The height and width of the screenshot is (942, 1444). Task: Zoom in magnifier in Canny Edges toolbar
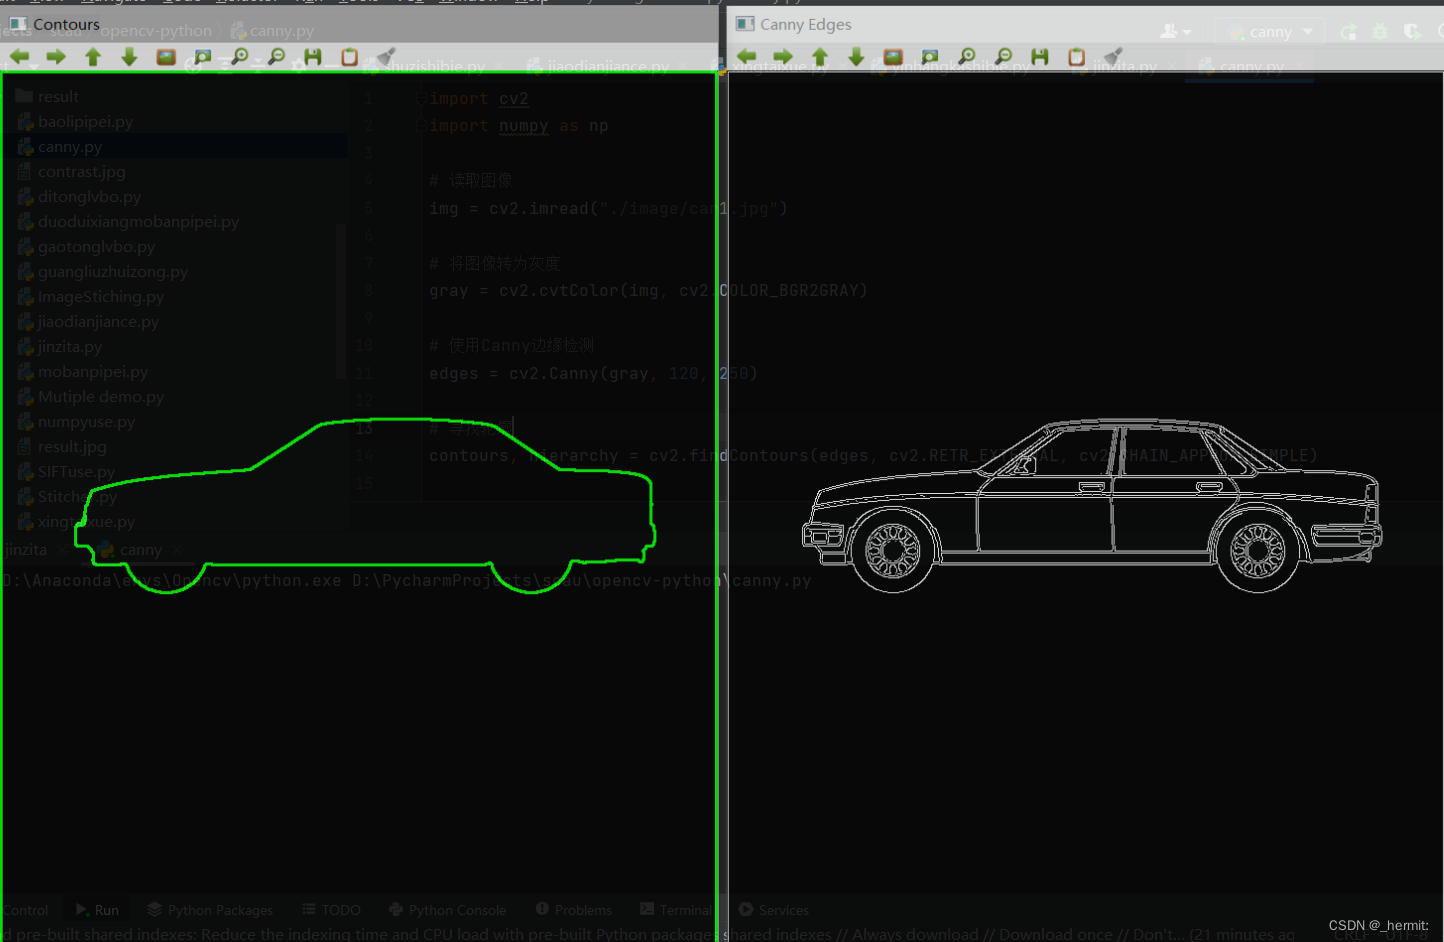pos(966,57)
